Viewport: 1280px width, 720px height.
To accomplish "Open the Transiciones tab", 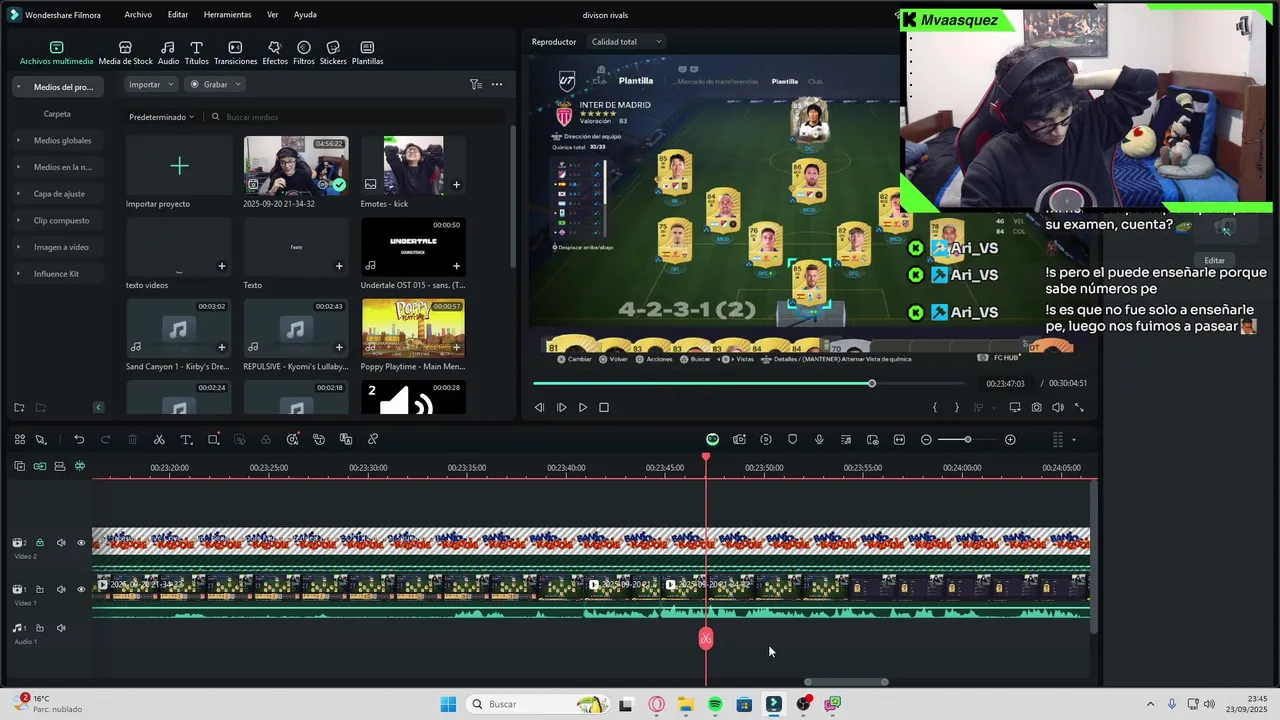I will 235,53.
